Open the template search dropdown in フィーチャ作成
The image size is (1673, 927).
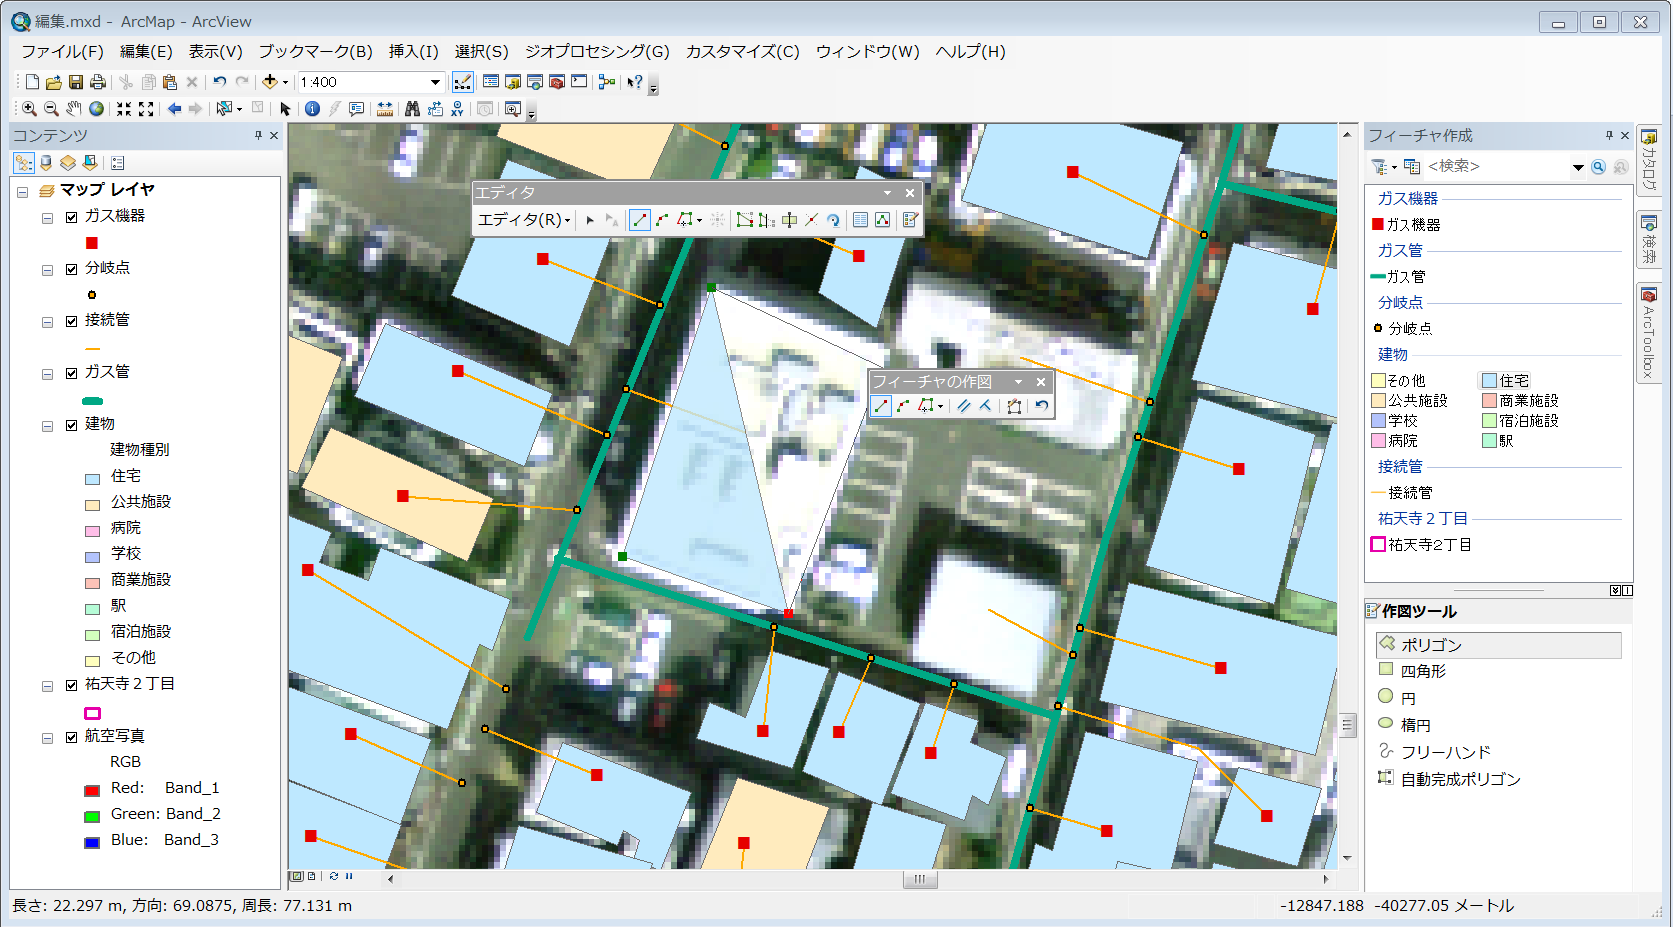coord(1578,167)
